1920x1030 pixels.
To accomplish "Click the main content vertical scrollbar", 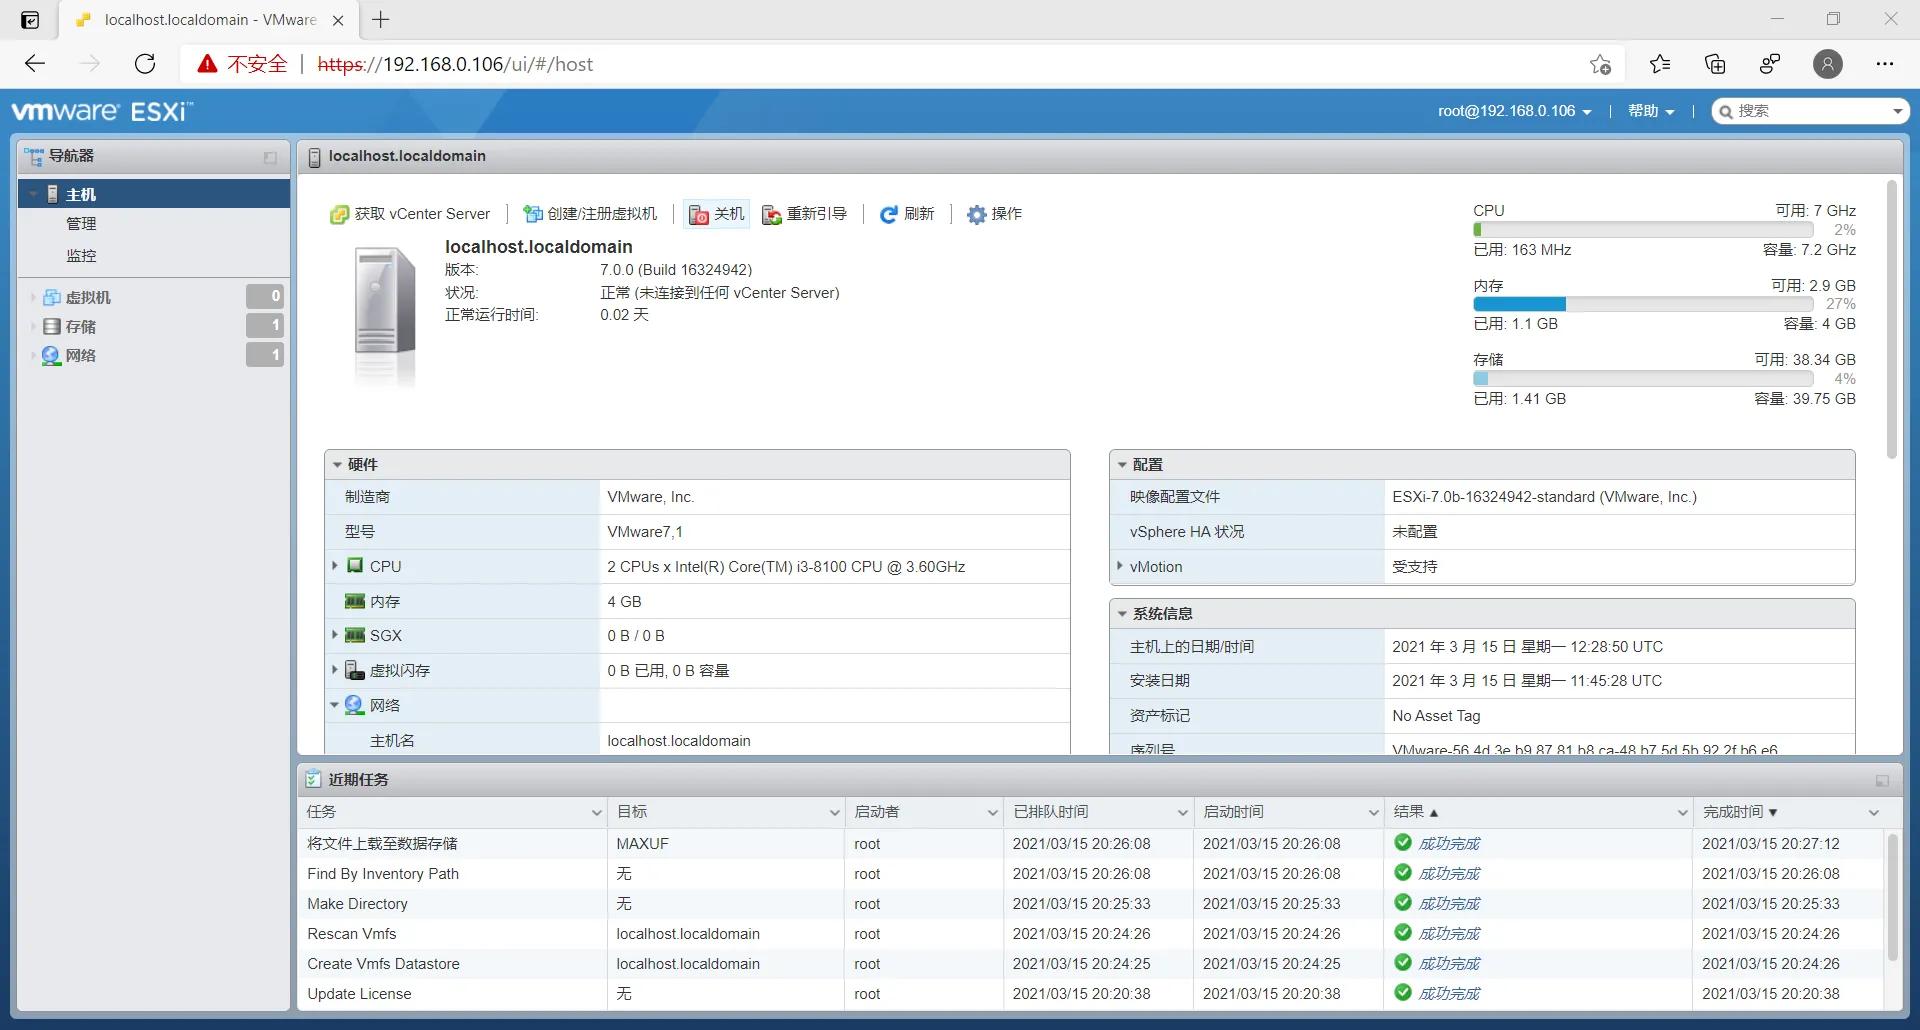I will click(x=1891, y=320).
